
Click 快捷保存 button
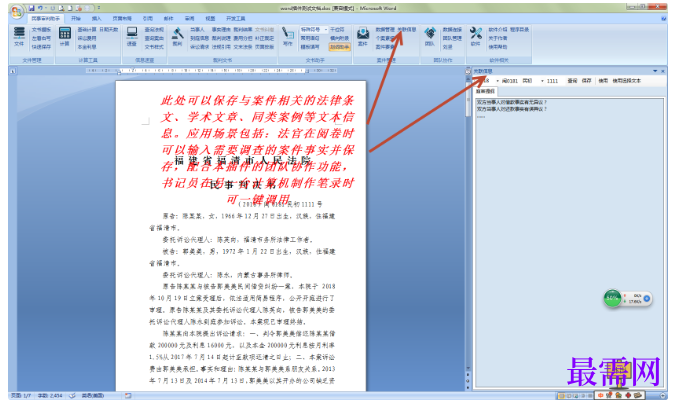tap(41, 47)
